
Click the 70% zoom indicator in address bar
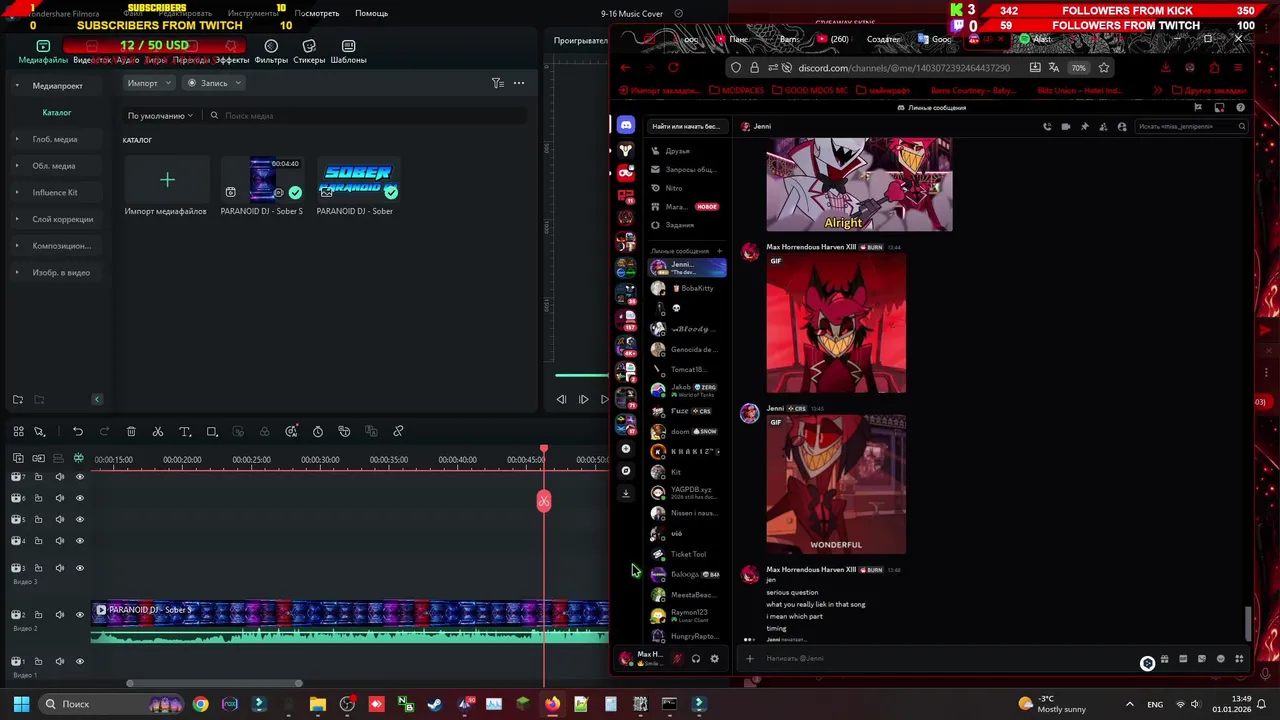click(x=1078, y=68)
